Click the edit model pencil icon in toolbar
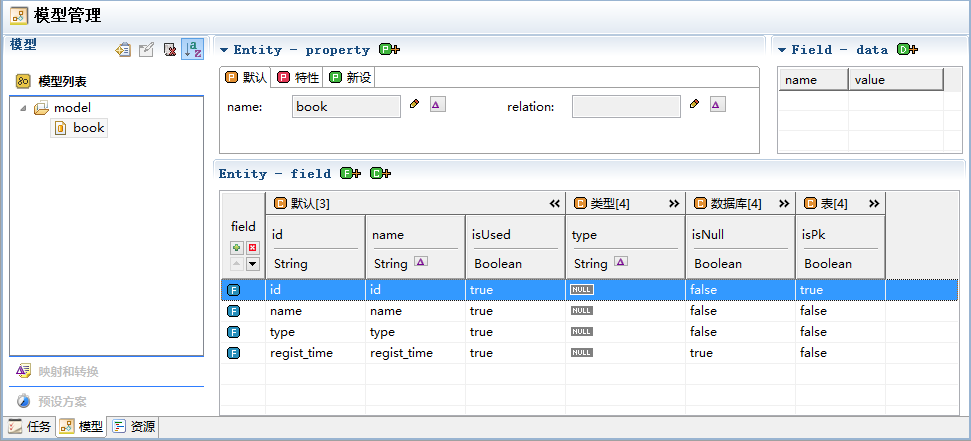 (146, 50)
